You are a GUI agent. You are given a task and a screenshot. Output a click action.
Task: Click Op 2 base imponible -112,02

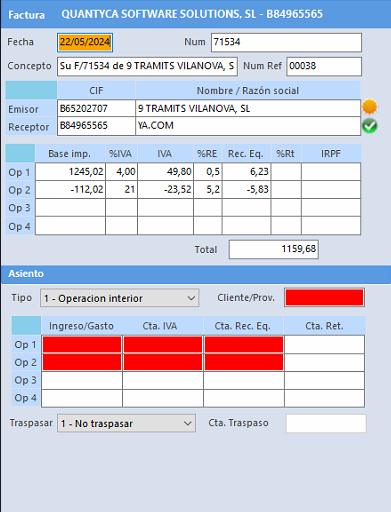[70, 190]
